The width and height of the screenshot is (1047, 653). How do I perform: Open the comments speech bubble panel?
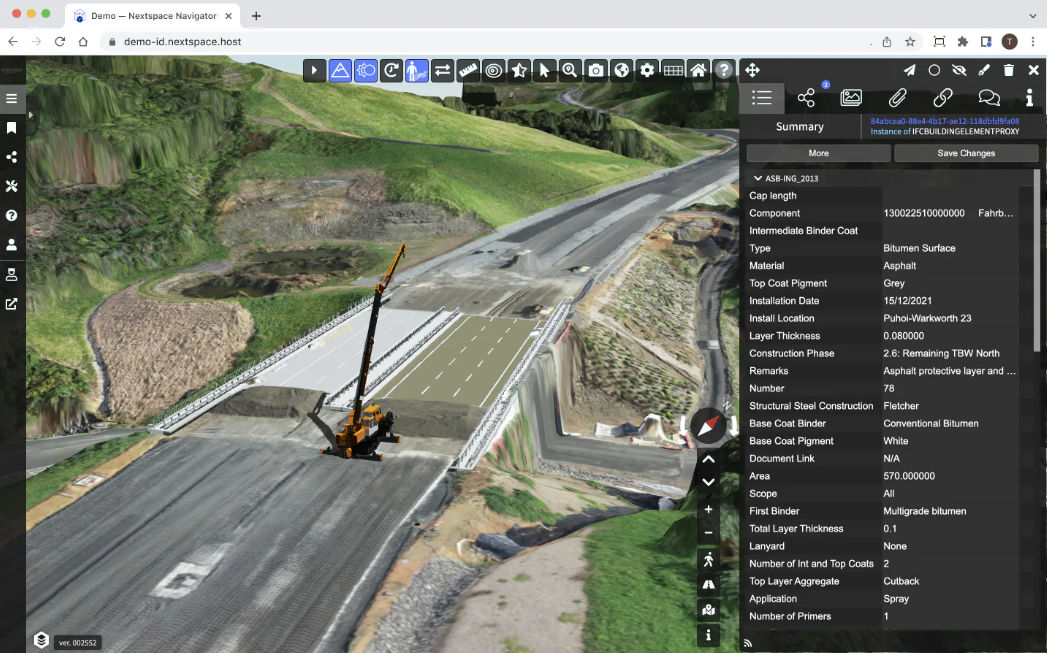[988, 98]
